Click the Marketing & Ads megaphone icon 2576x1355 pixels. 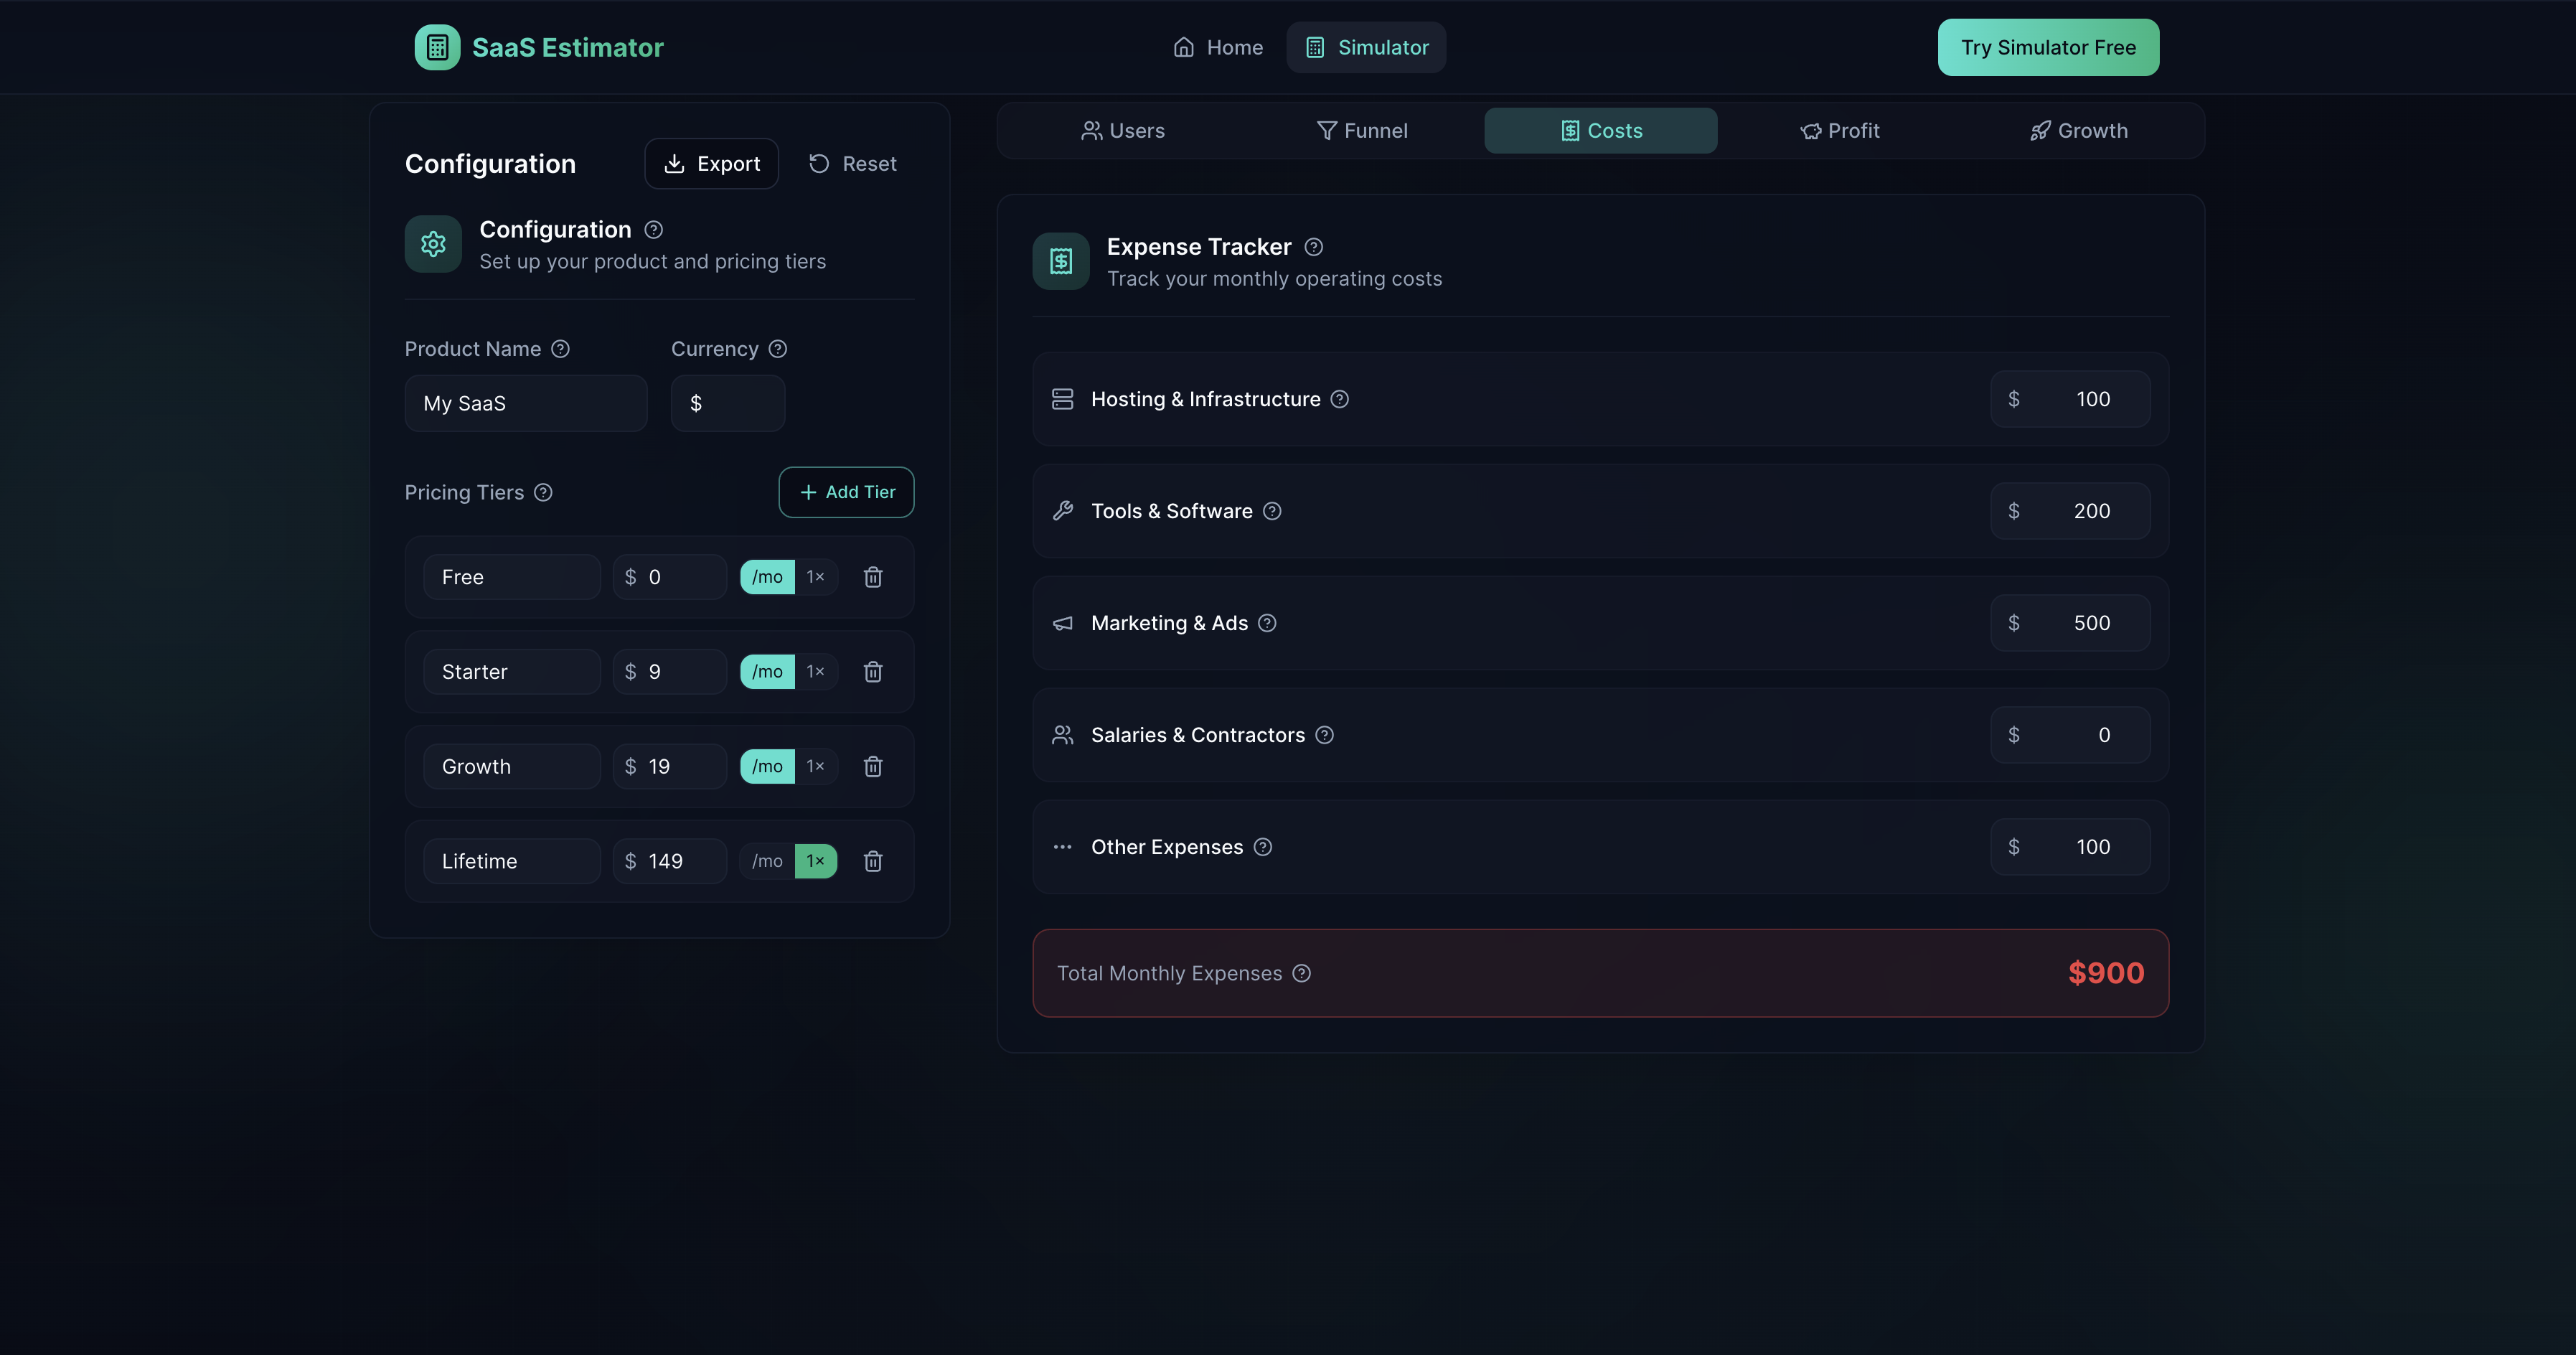point(1061,622)
